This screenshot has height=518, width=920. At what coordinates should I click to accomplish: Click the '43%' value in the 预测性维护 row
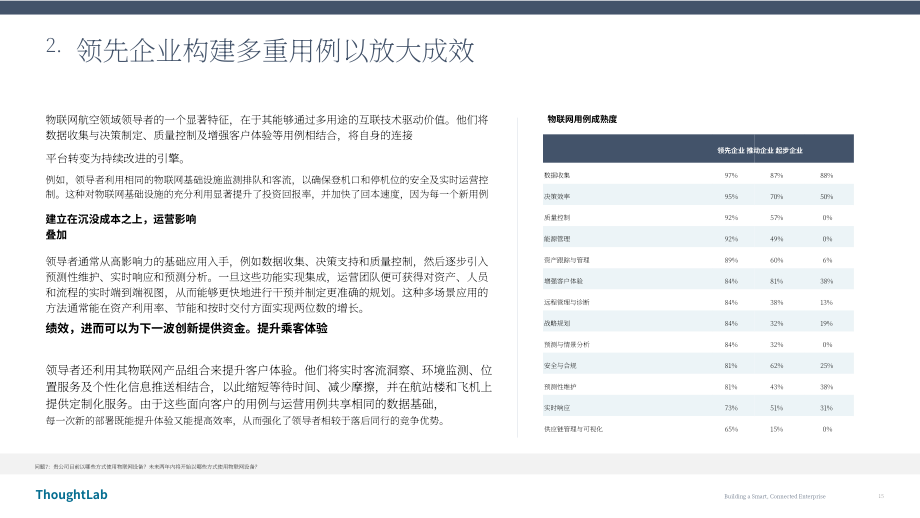pos(777,387)
